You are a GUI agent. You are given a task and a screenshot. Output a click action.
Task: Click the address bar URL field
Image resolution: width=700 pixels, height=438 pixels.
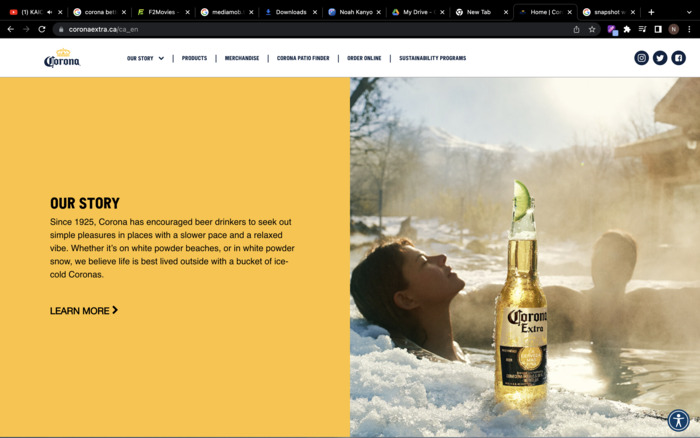pos(300,29)
